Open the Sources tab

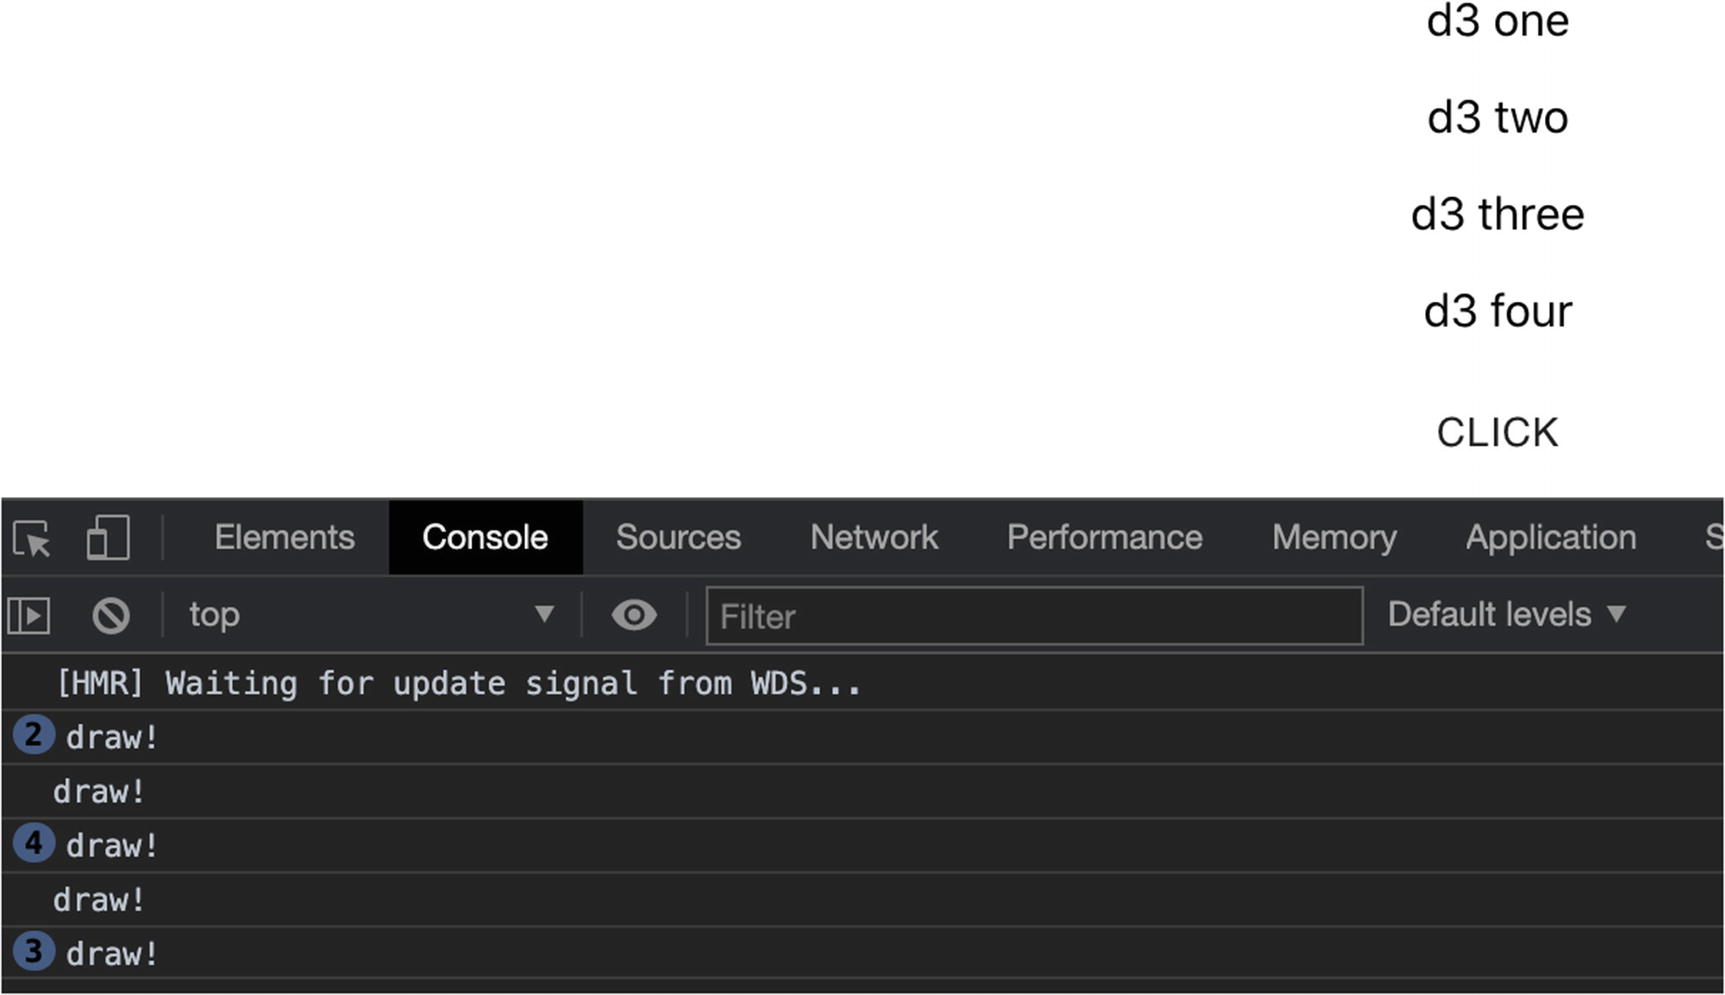pyautogui.click(x=678, y=538)
